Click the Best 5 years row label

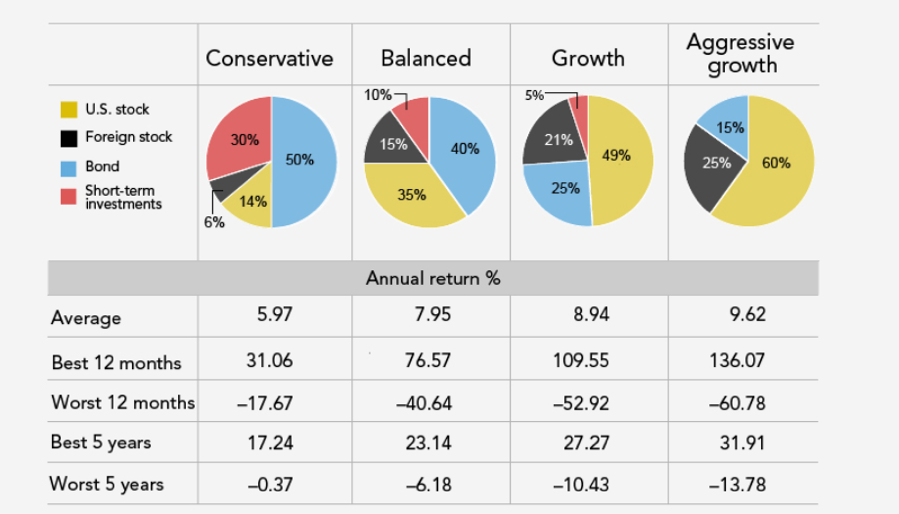pos(101,443)
